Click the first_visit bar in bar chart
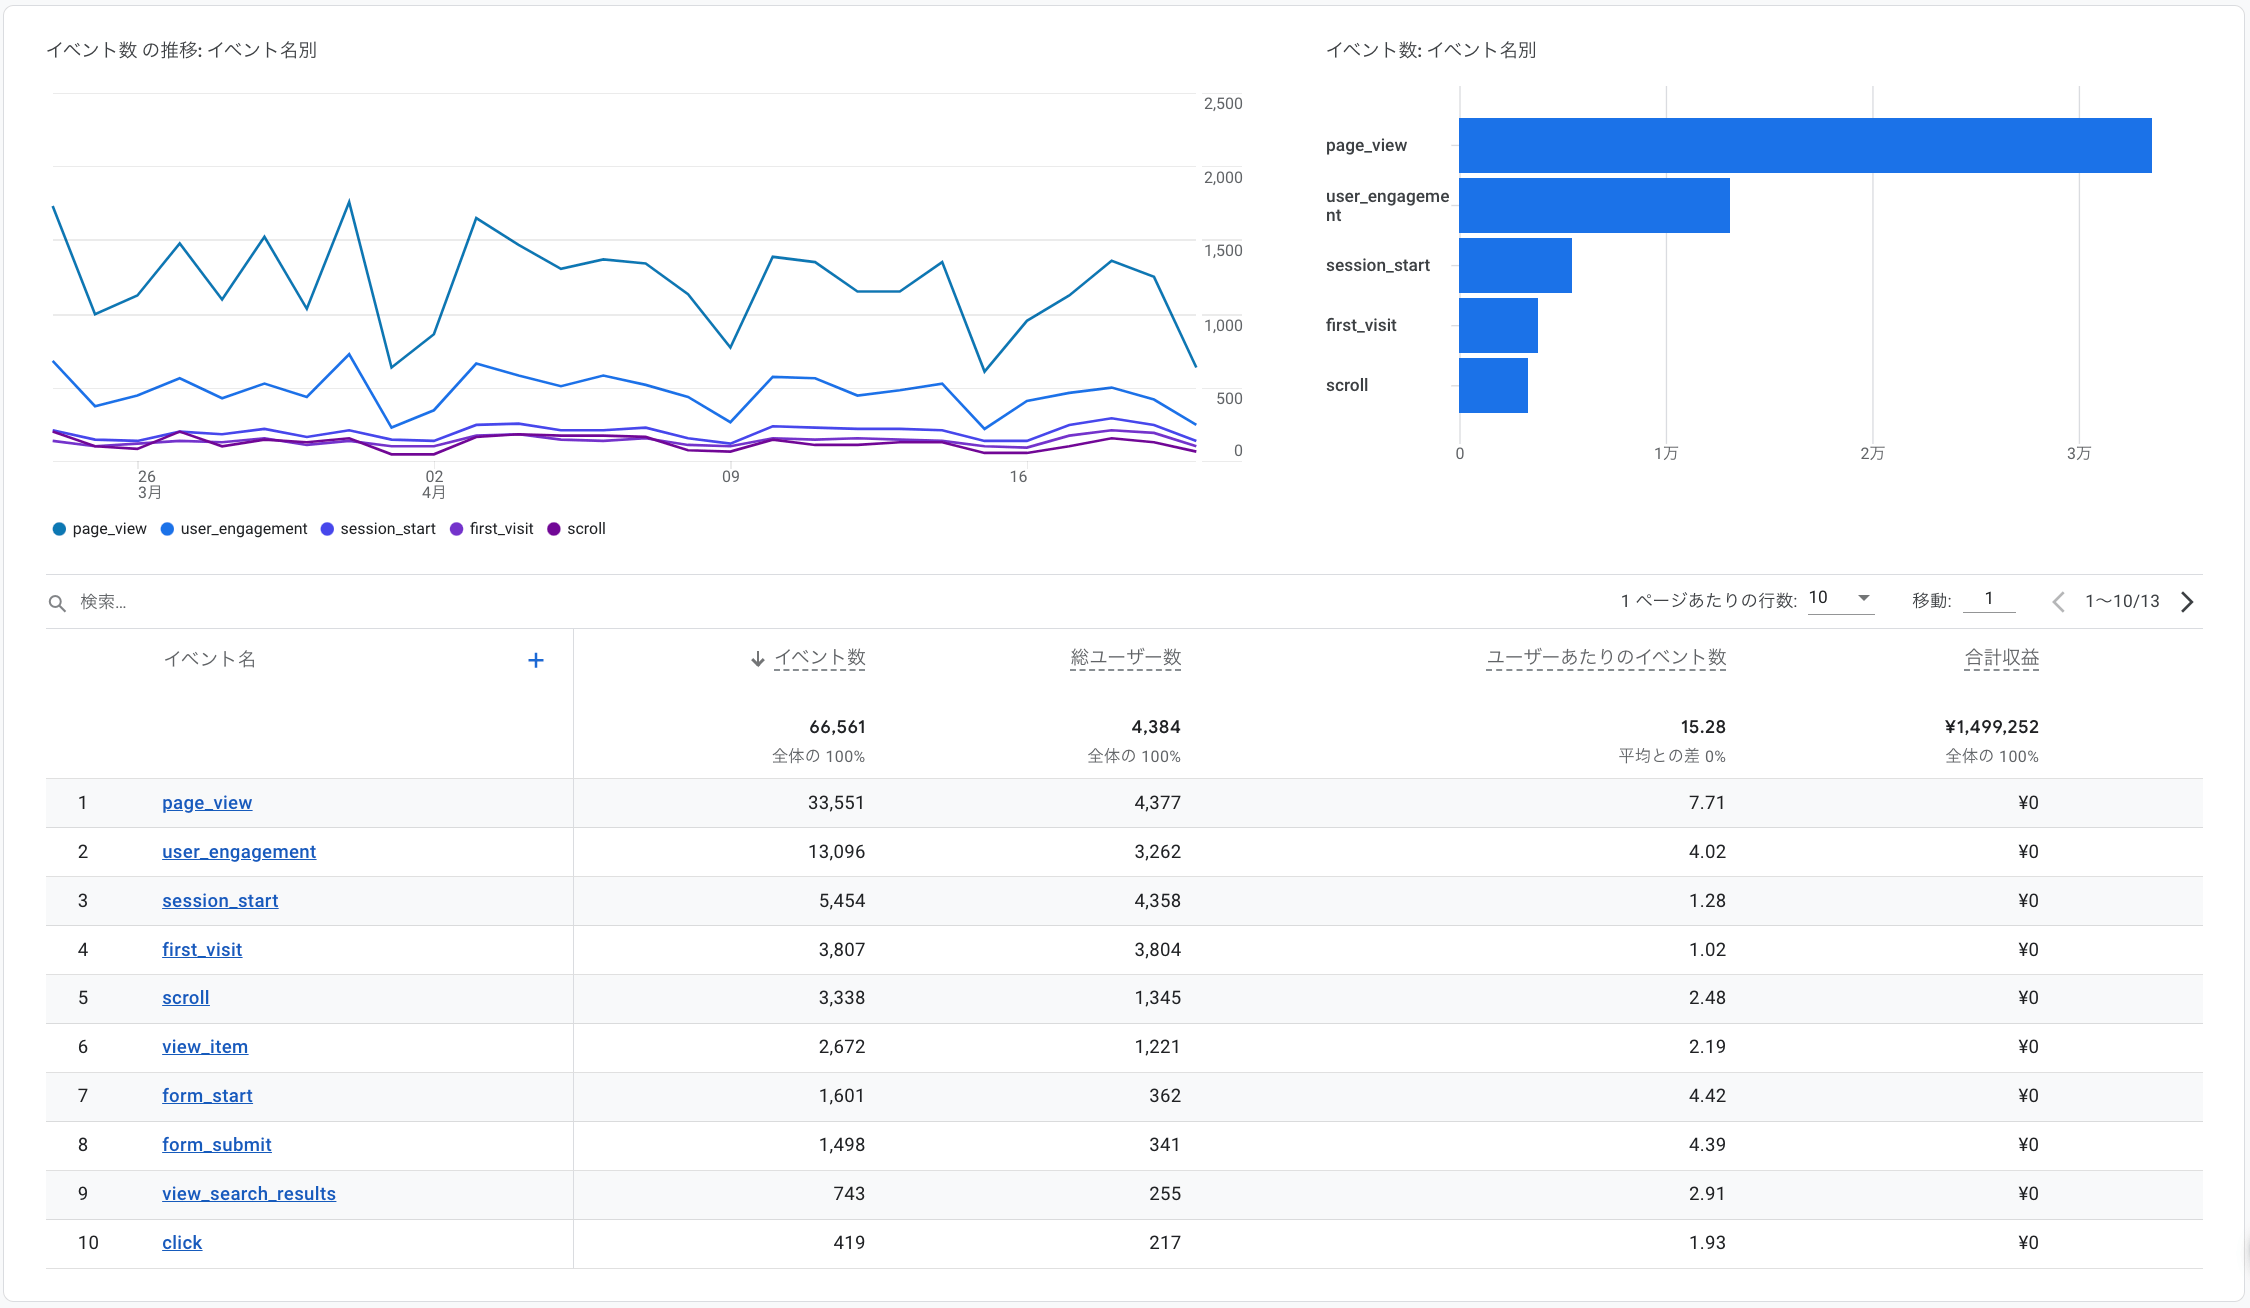2250x1308 pixels. click(x=1498, y=325)
